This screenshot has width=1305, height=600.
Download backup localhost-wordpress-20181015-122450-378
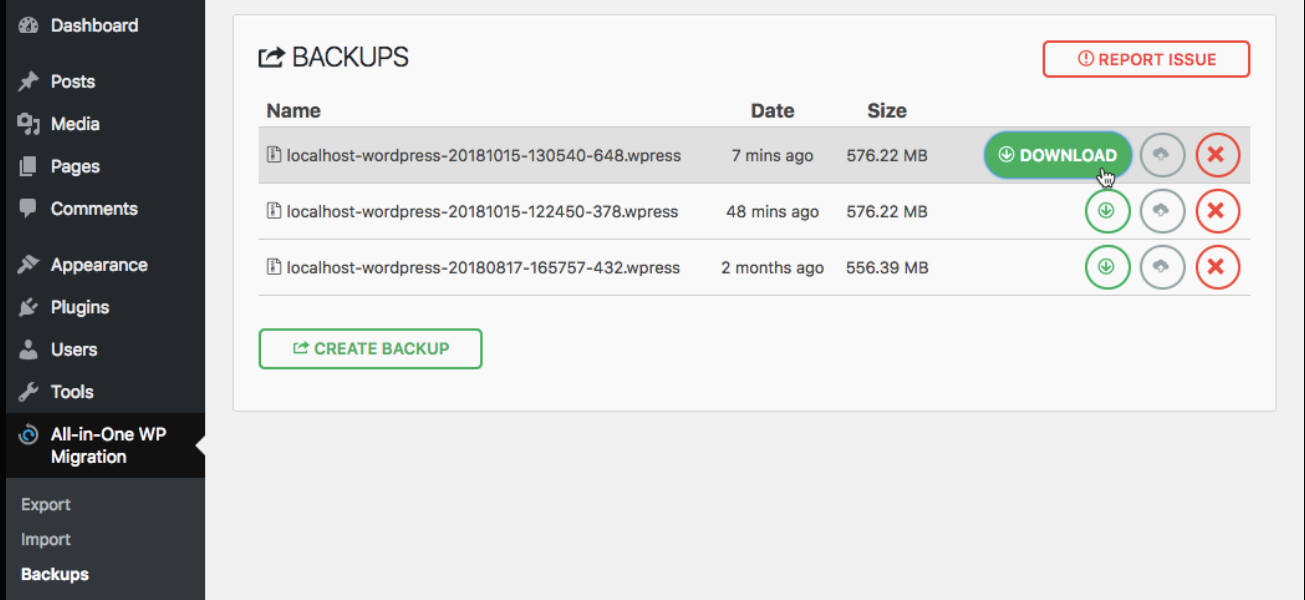[x=1107, y=211]
